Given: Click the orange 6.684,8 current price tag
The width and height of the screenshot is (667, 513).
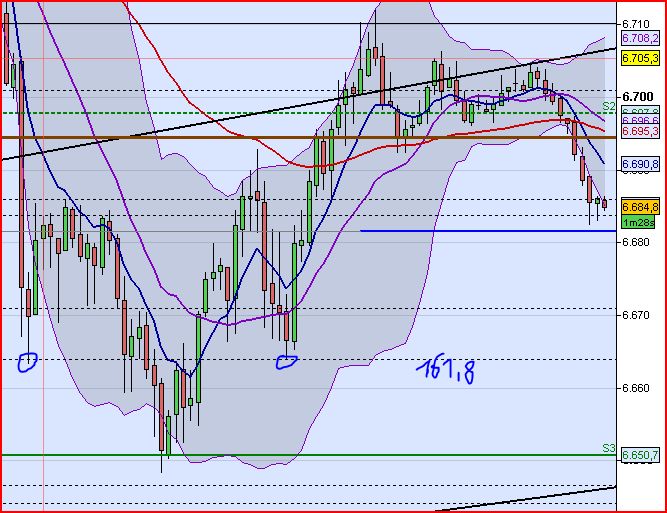Looking at the screenshot, I should coord(641,207).
